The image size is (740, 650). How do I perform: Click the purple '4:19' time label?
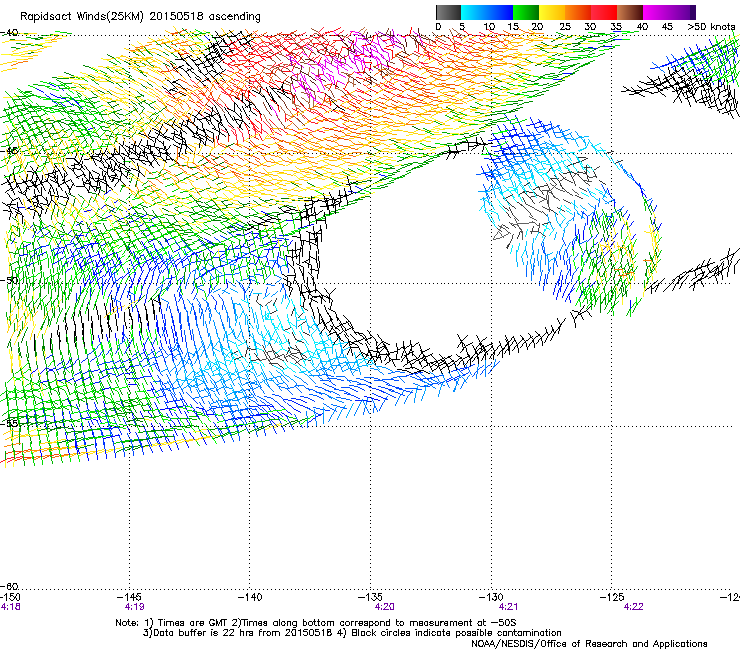[135, 607]
